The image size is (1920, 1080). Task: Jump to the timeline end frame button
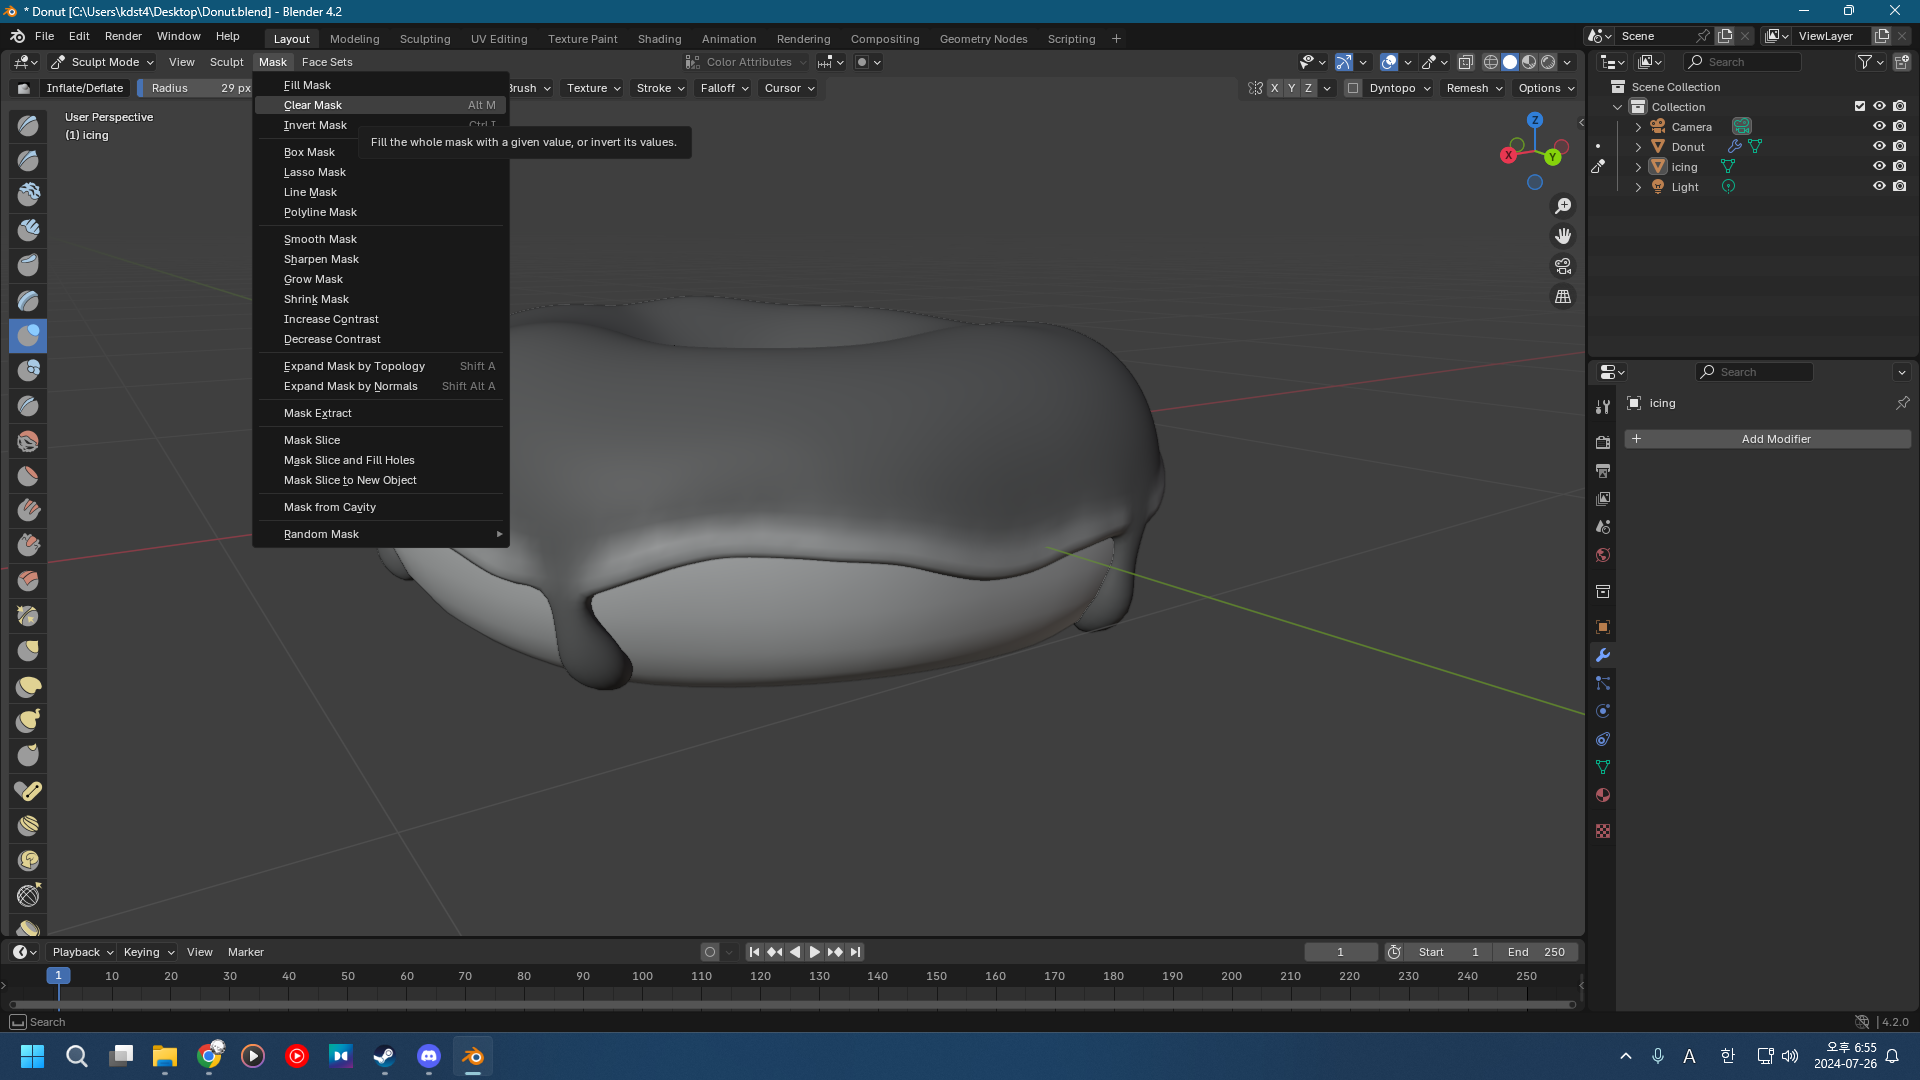pos(855,952)
